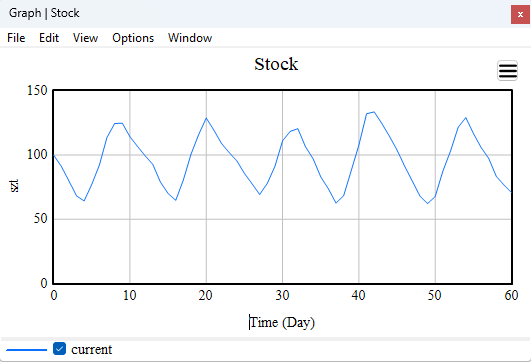Open the File menu
The image size is (531, 362).
pyautogui.click(x=16, y=38)
